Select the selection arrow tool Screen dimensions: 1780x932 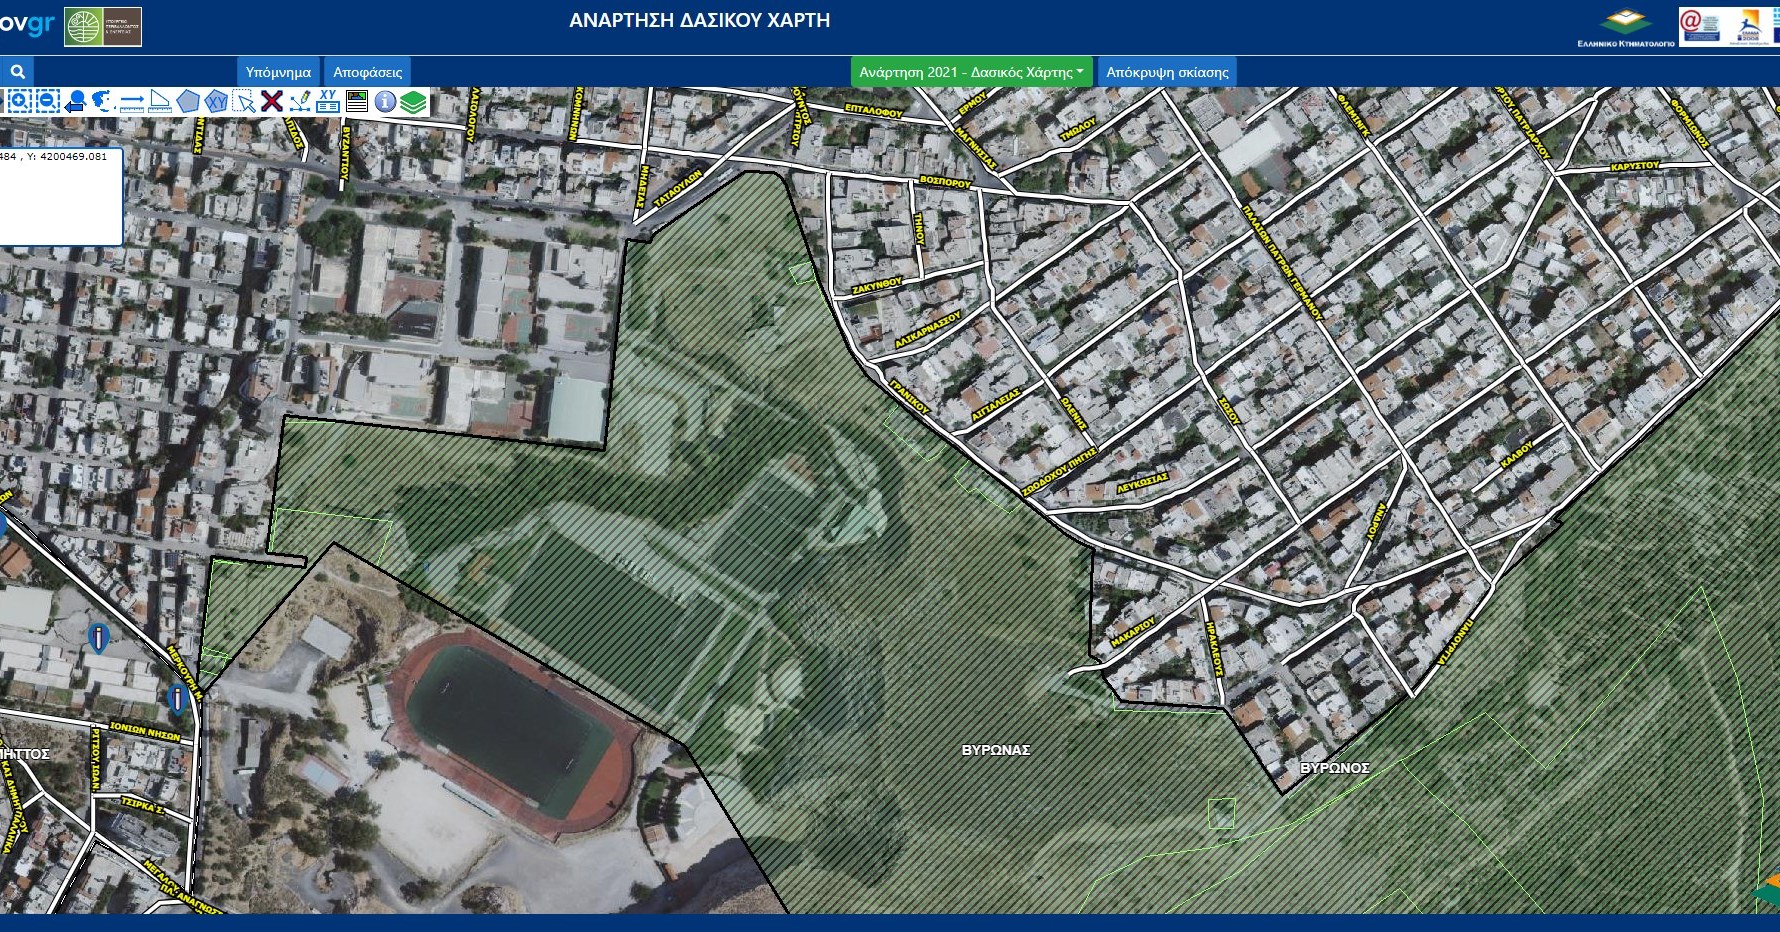click(244, 101)
